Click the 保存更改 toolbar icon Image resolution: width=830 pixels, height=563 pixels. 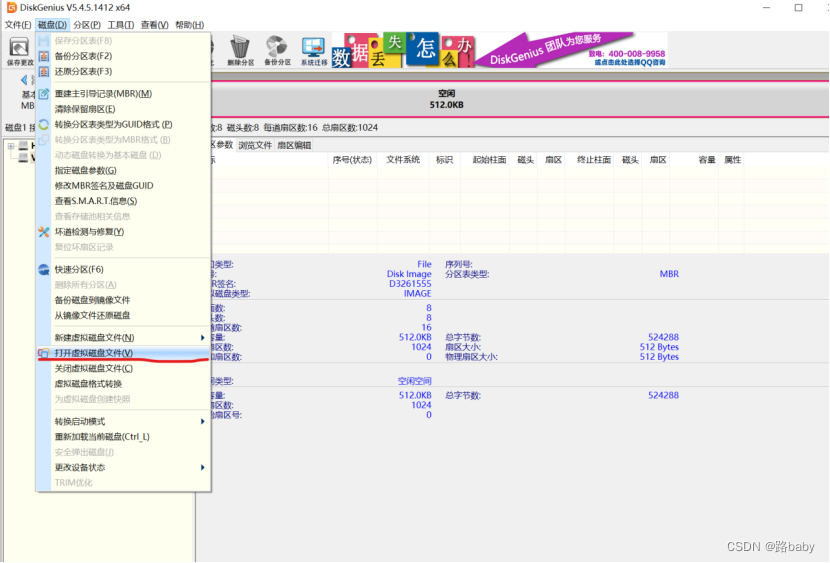point(20,51)
